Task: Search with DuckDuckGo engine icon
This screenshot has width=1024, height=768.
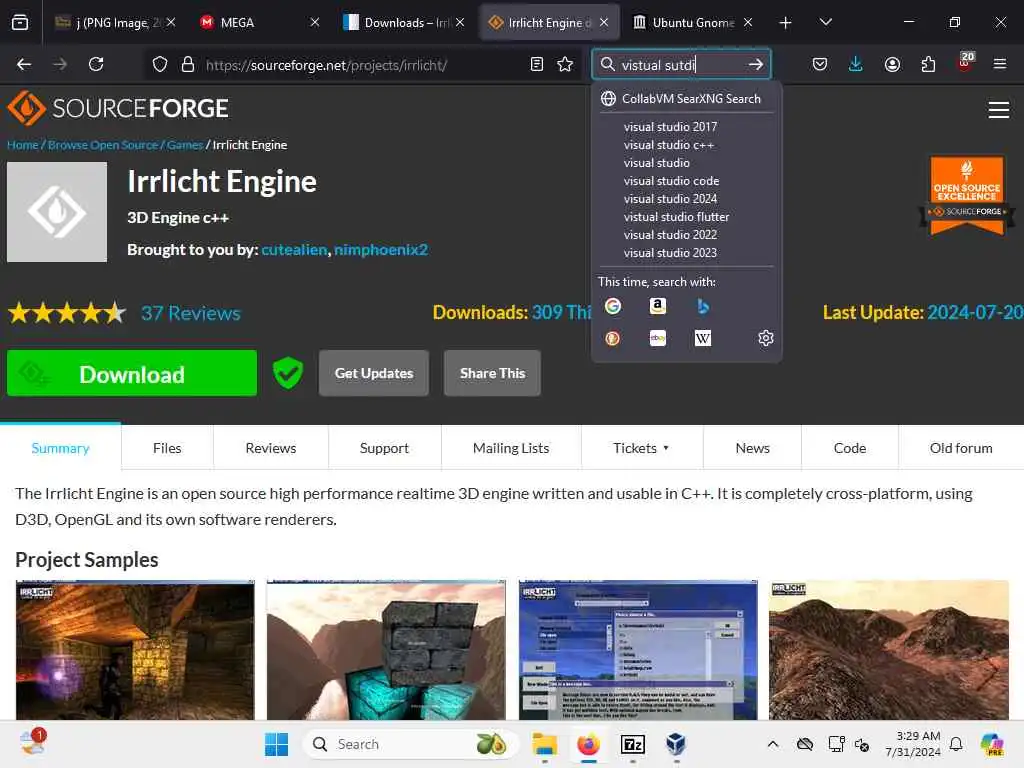Action: coord(613,338)
